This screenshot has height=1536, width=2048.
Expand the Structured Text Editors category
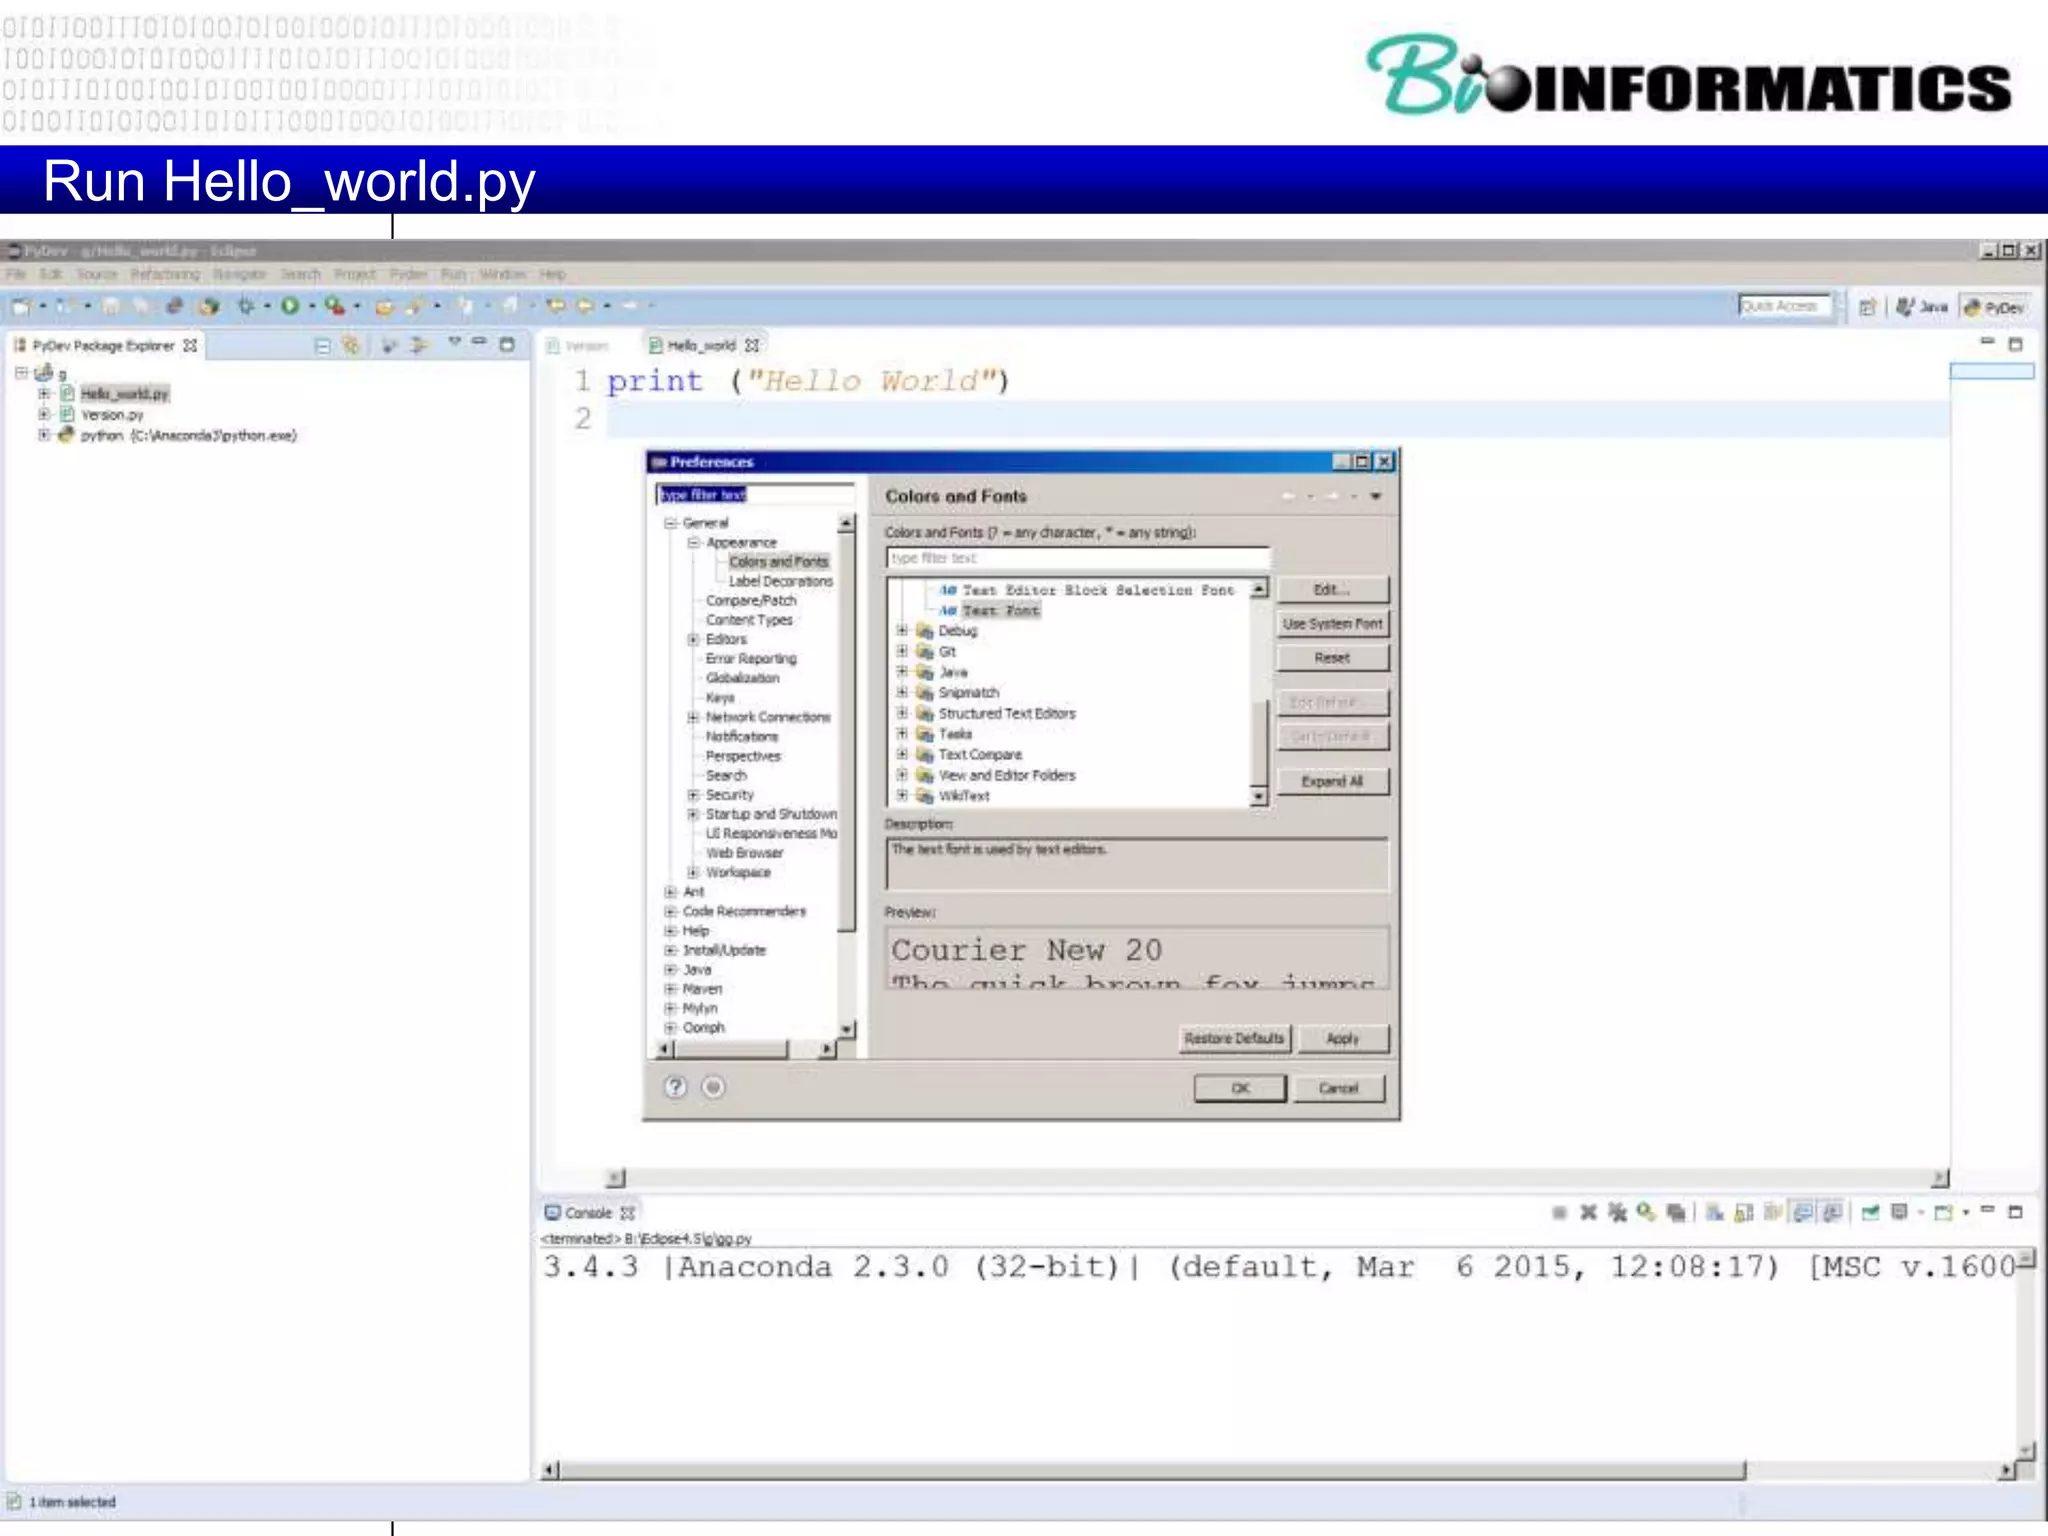pyautogui.click(x=902, y=713)
